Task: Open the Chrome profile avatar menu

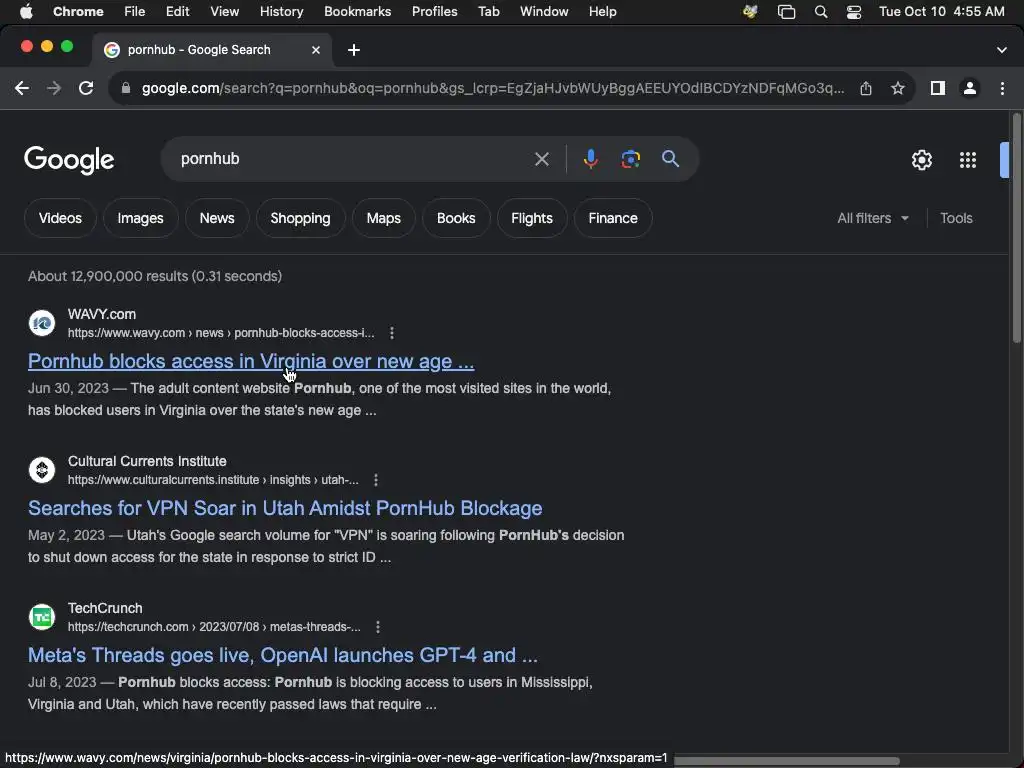Action: tap(970, 88)
